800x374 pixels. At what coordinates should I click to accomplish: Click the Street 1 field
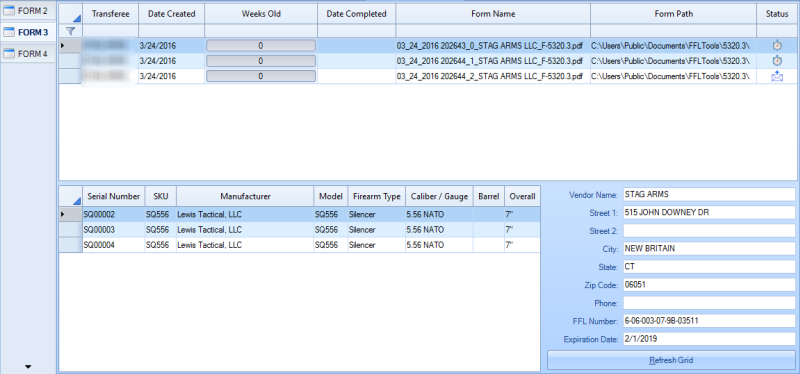click(x=709, y=213)
